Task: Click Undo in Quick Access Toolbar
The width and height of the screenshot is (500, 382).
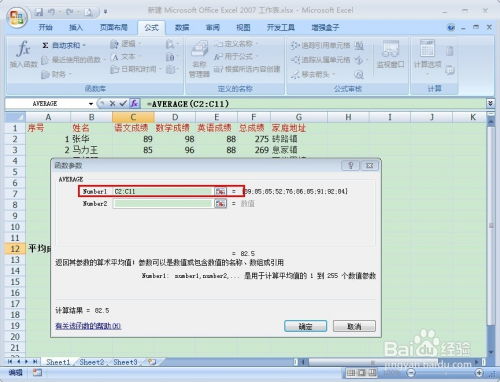Action: 52,12
